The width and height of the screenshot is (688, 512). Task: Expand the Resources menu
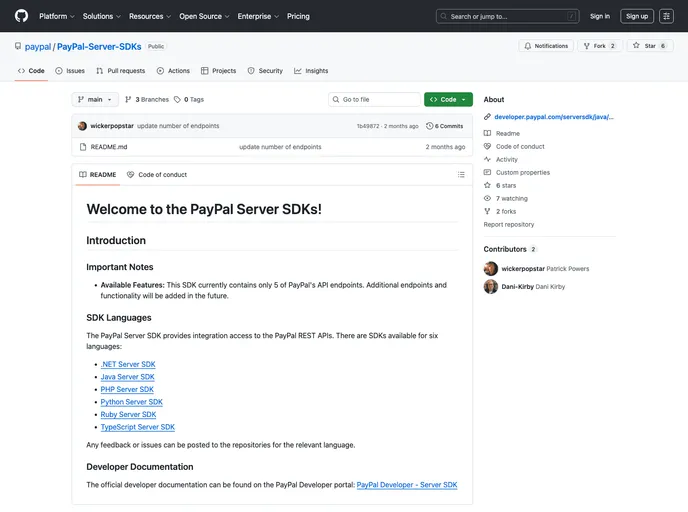tap(150, 16)
